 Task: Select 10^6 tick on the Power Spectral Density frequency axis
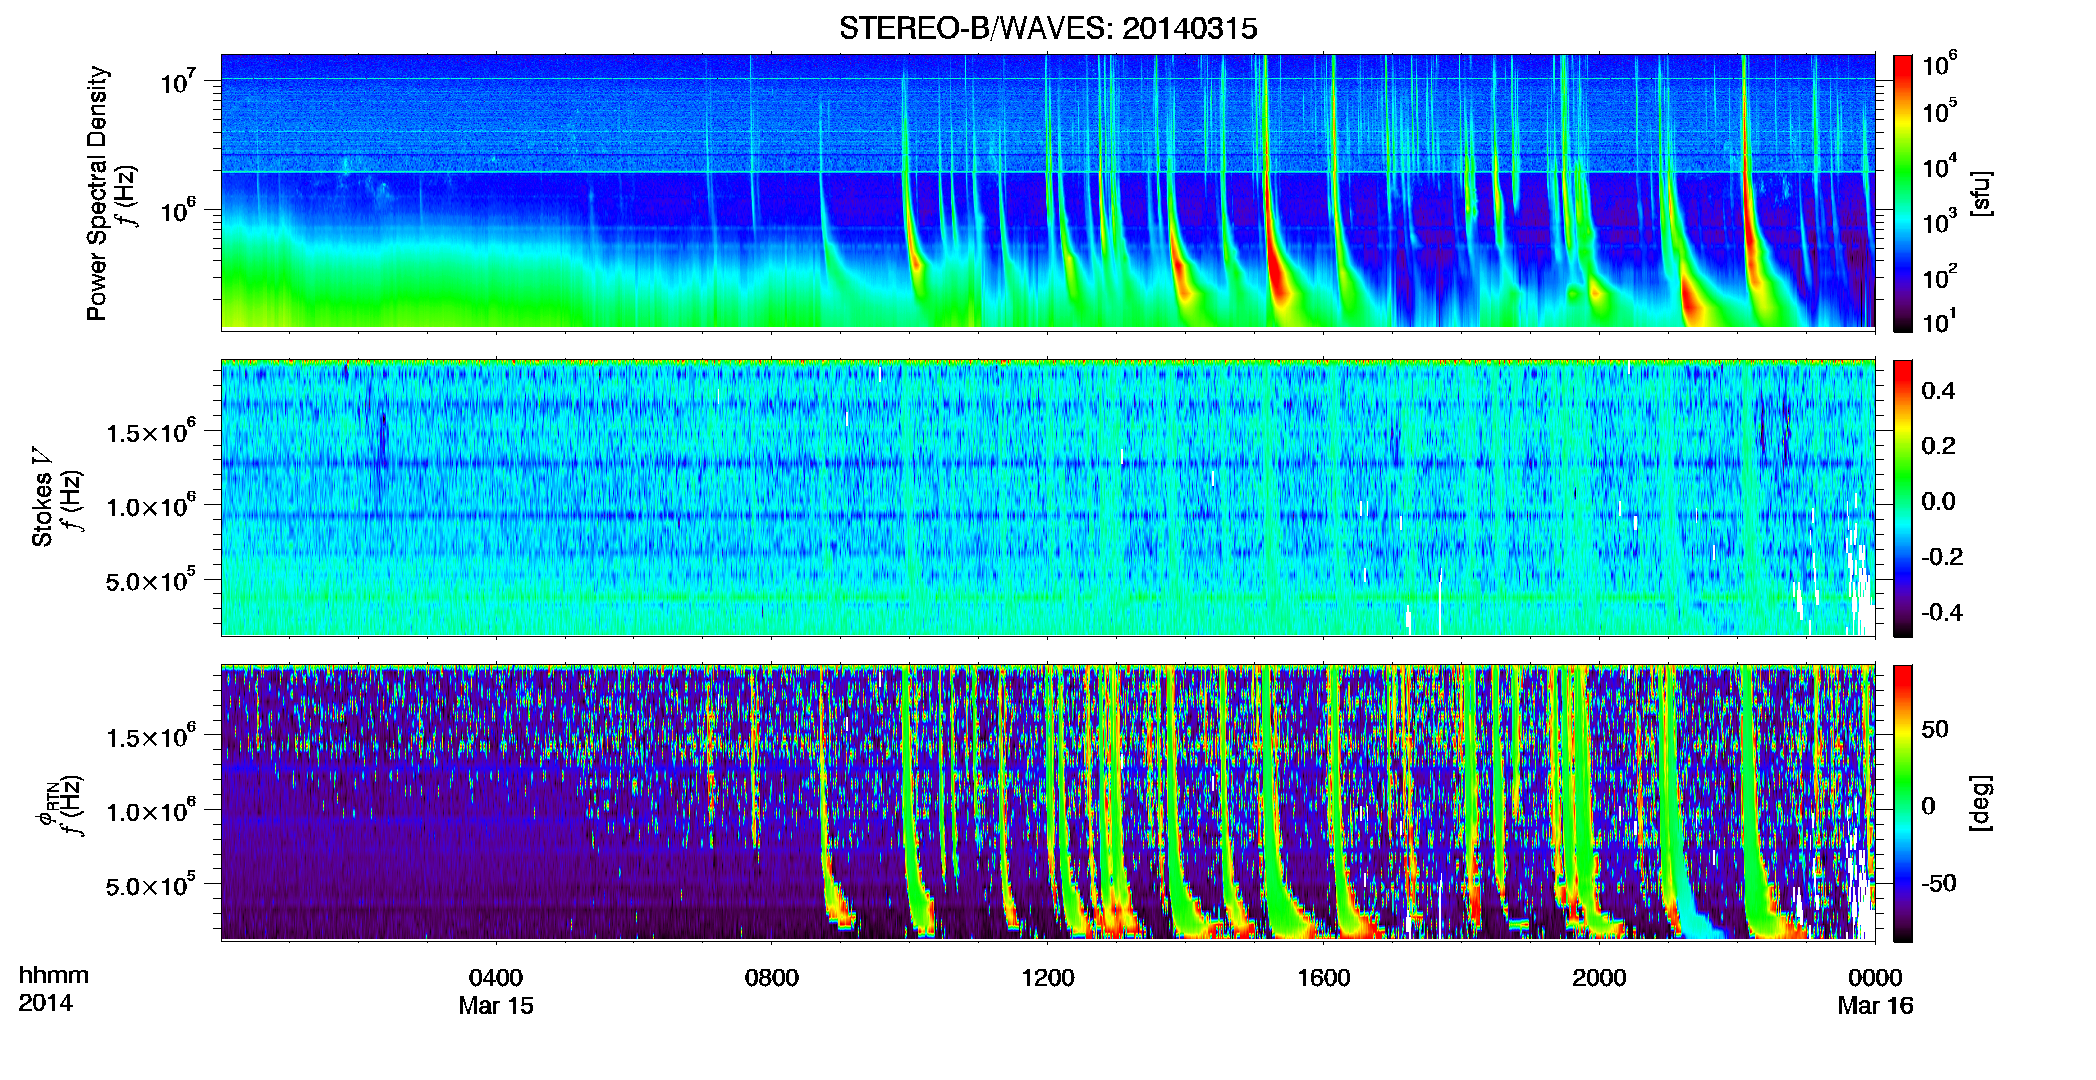coord(178,210)
